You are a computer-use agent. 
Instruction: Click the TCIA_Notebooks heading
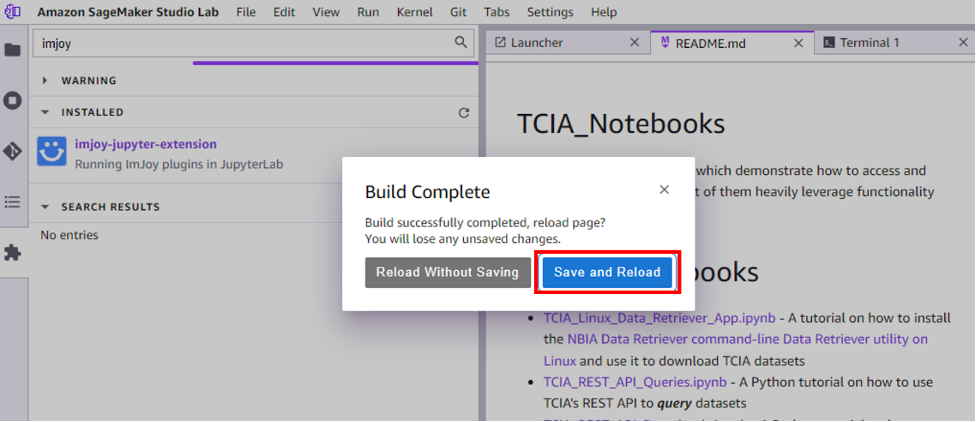621,124
